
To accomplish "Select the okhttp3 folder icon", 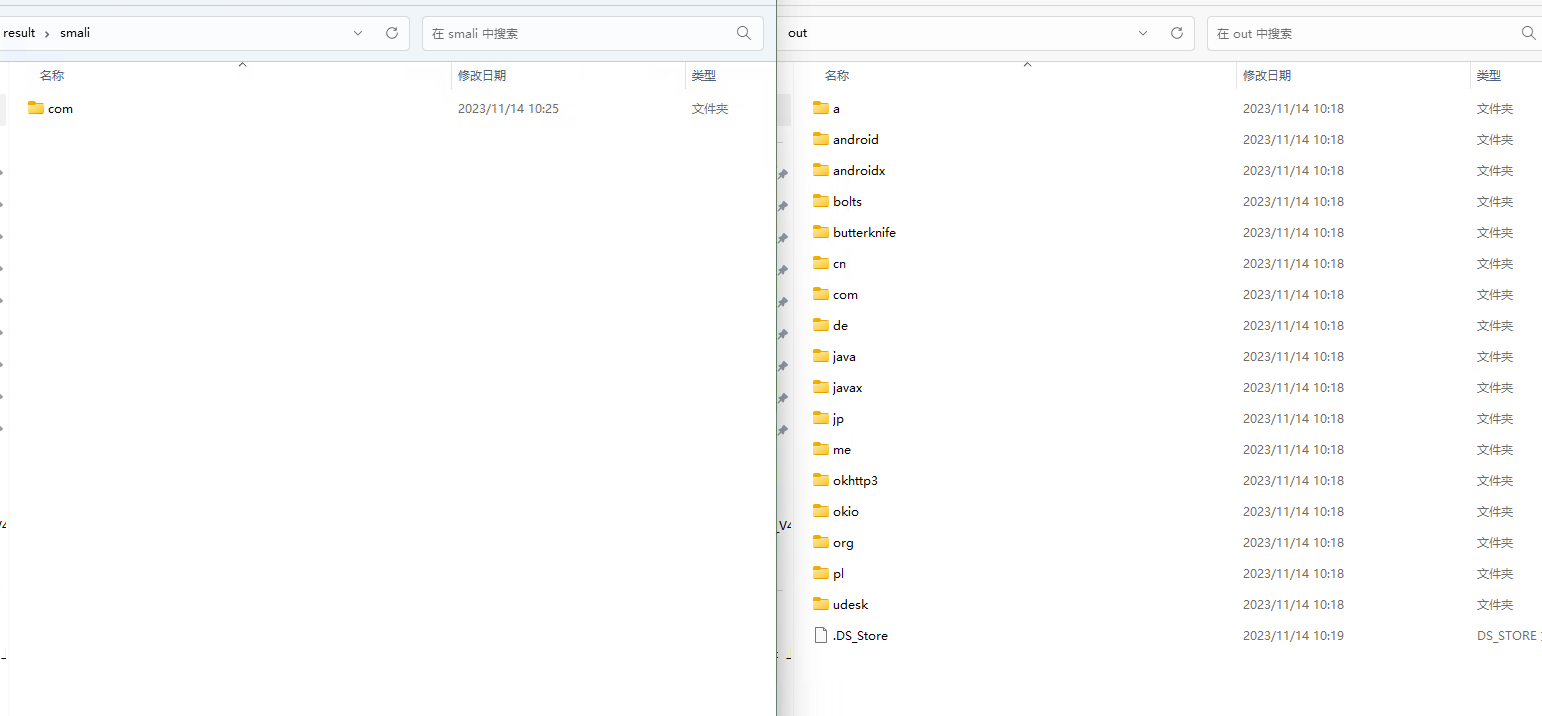I will [821, 480].
